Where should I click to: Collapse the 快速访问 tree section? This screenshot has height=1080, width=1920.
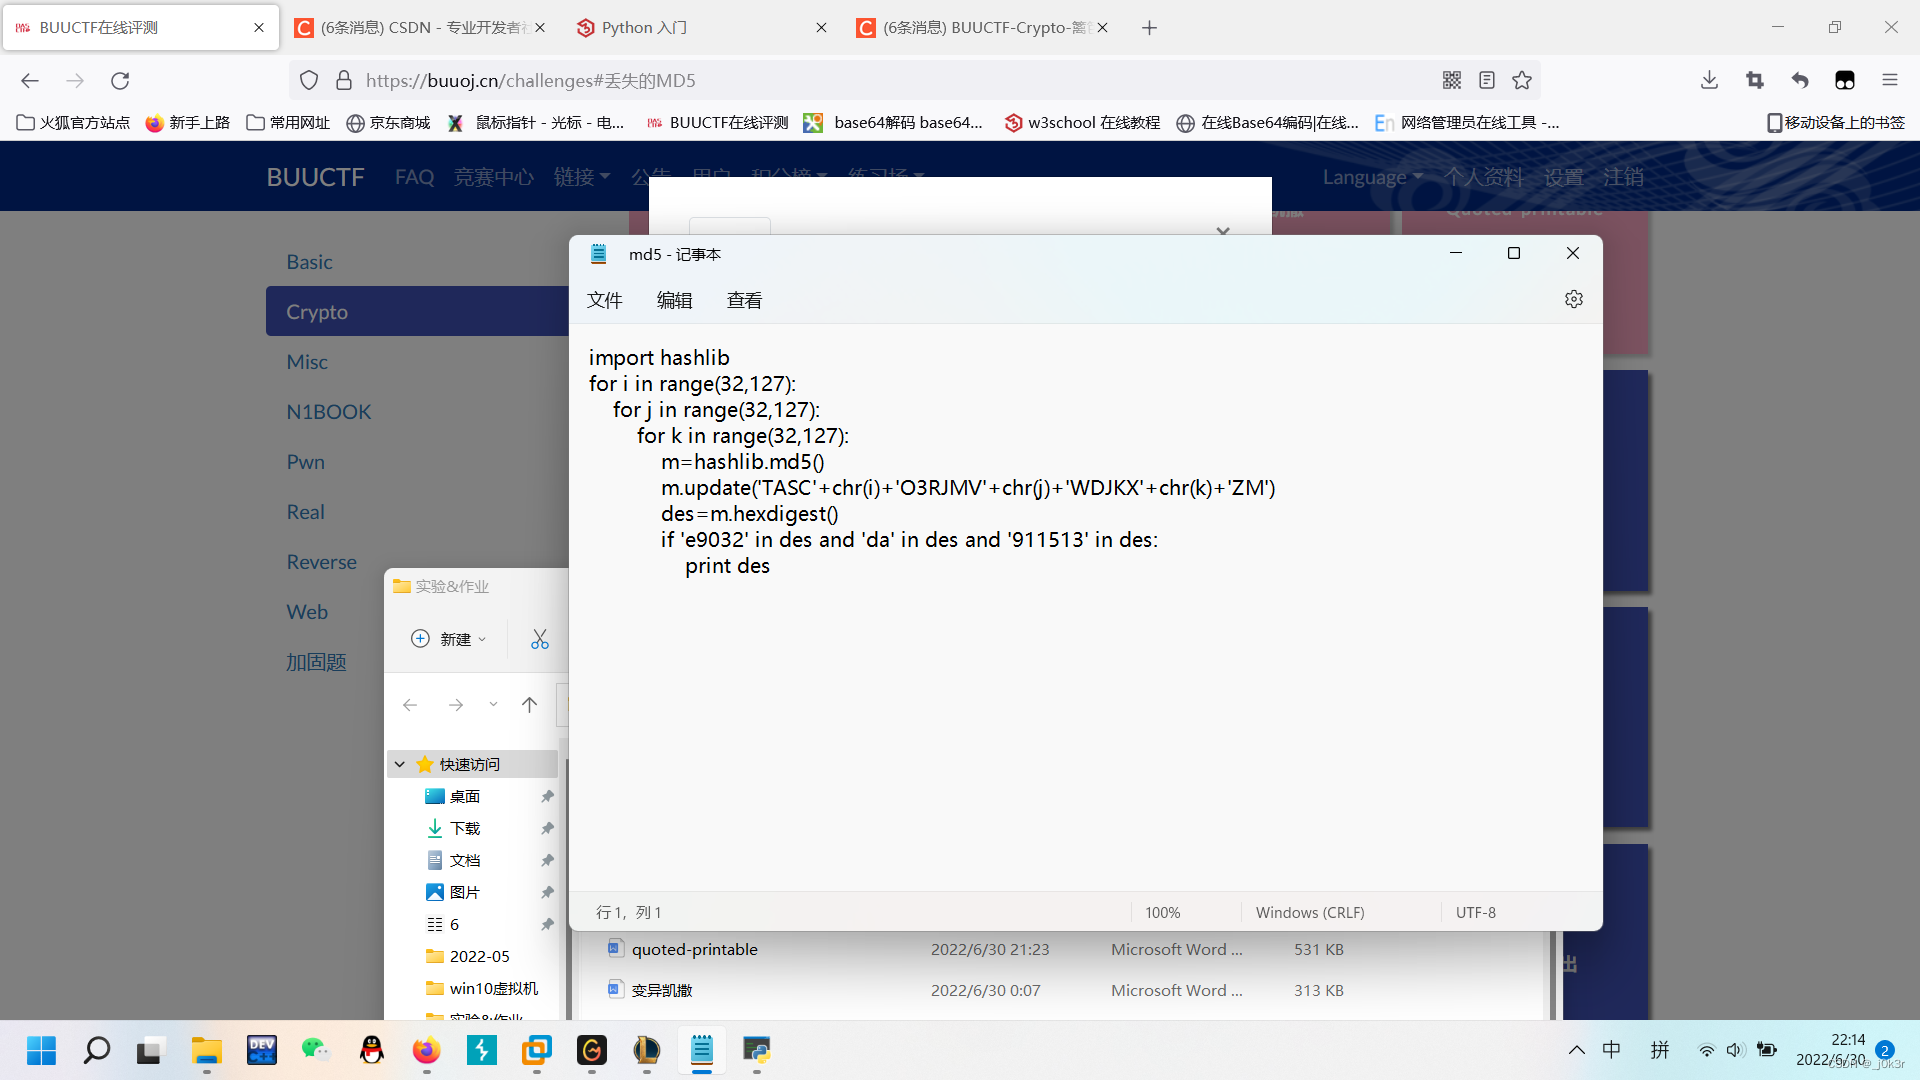point(398,763)
